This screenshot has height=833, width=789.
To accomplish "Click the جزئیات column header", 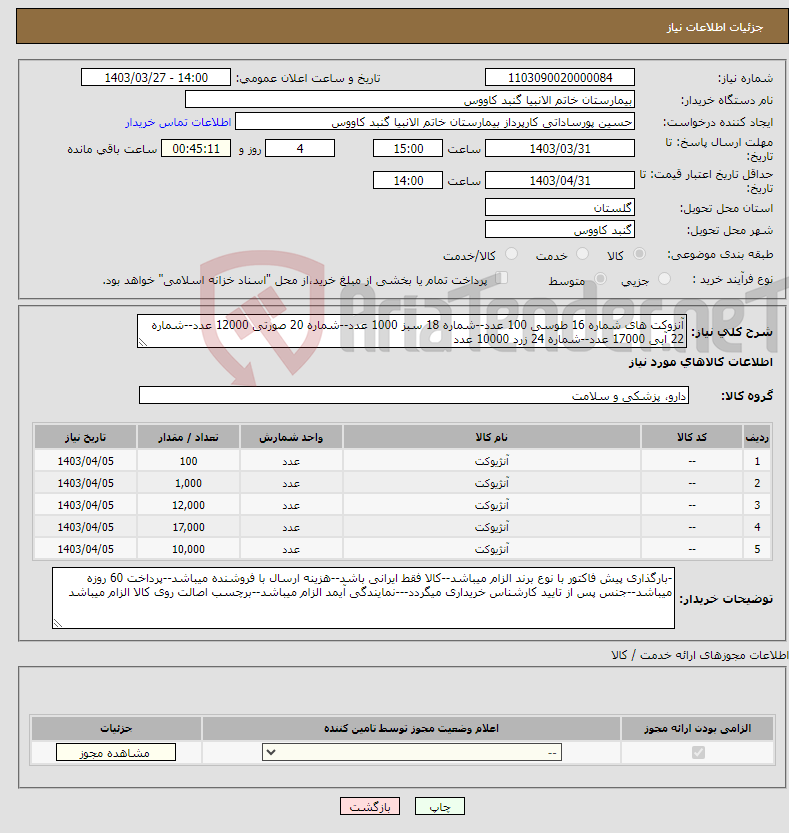I will 116,728.
